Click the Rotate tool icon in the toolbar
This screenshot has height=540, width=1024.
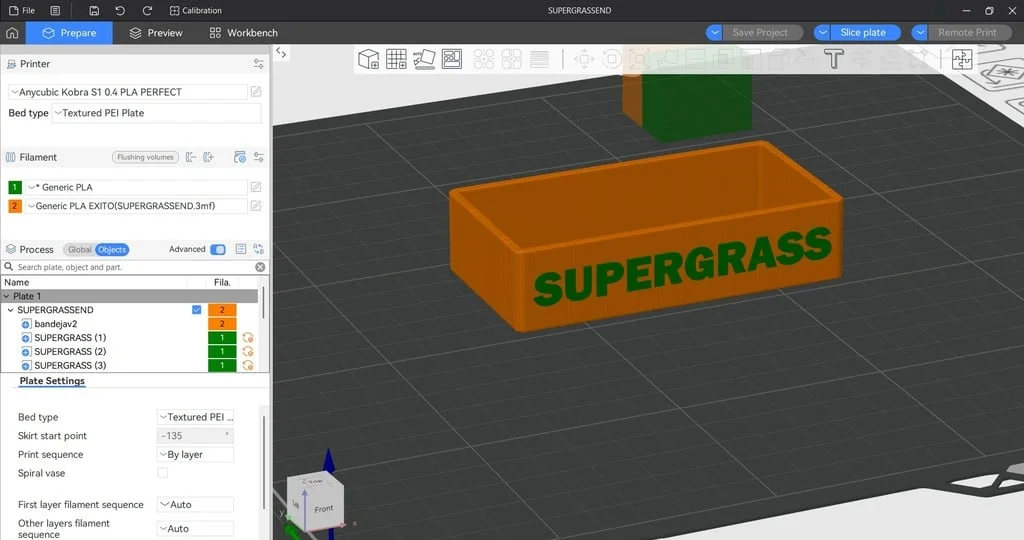(611, 59)
